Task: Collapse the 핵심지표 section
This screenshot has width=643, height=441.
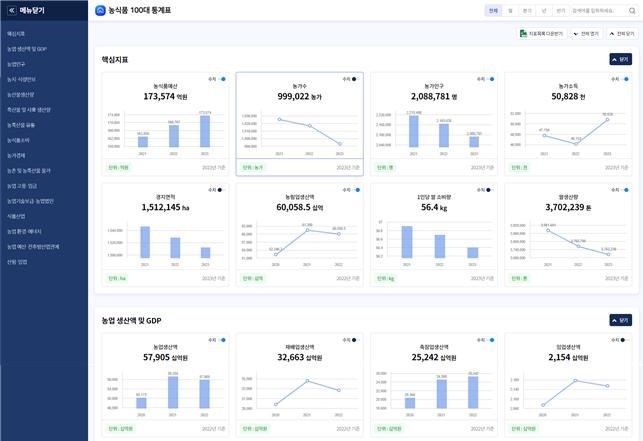Action: pyautogui.click(x=619, y=59)
